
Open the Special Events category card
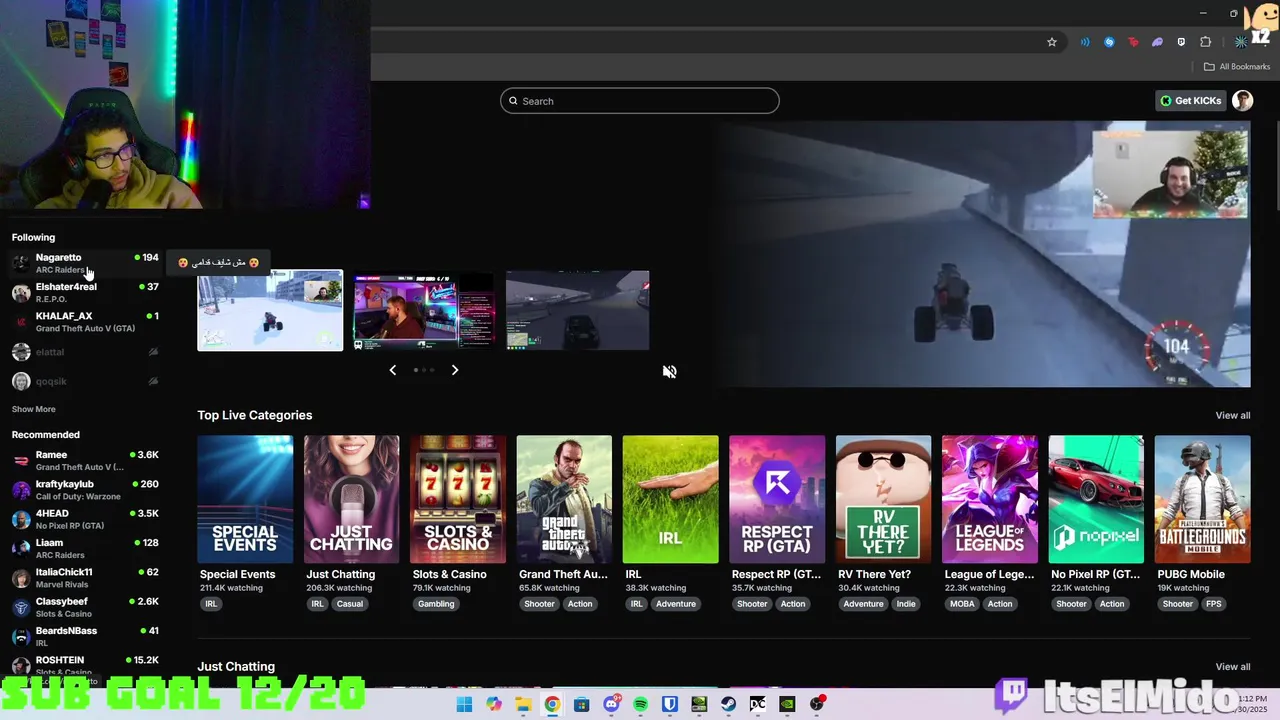pos(245,499)
